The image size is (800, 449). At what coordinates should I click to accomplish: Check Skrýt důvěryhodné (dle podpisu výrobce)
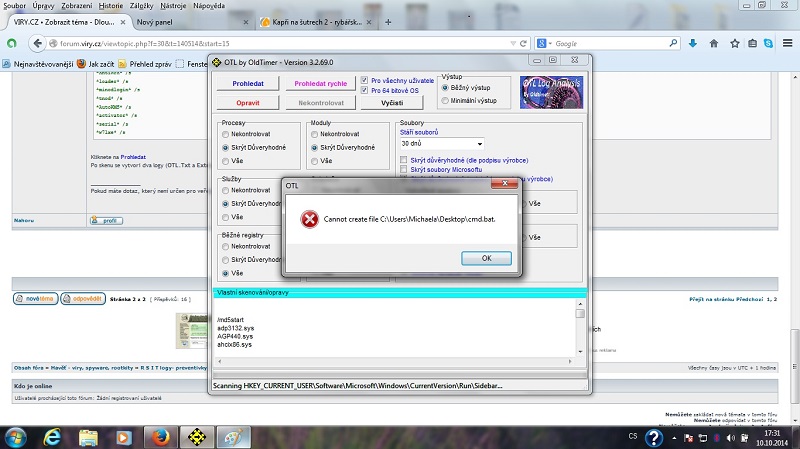(404, 160)
